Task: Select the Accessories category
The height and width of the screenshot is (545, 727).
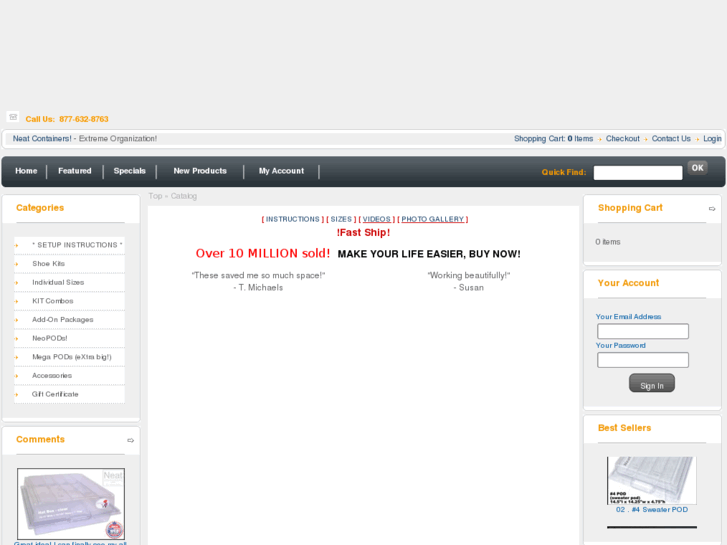Action: [x=52, y=375]
